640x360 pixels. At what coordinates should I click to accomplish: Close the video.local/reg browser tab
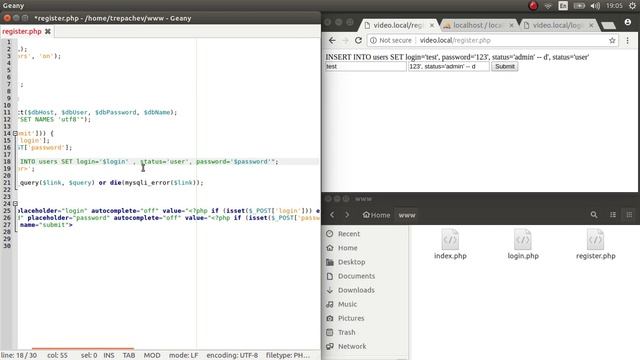[x=432, y=25]
